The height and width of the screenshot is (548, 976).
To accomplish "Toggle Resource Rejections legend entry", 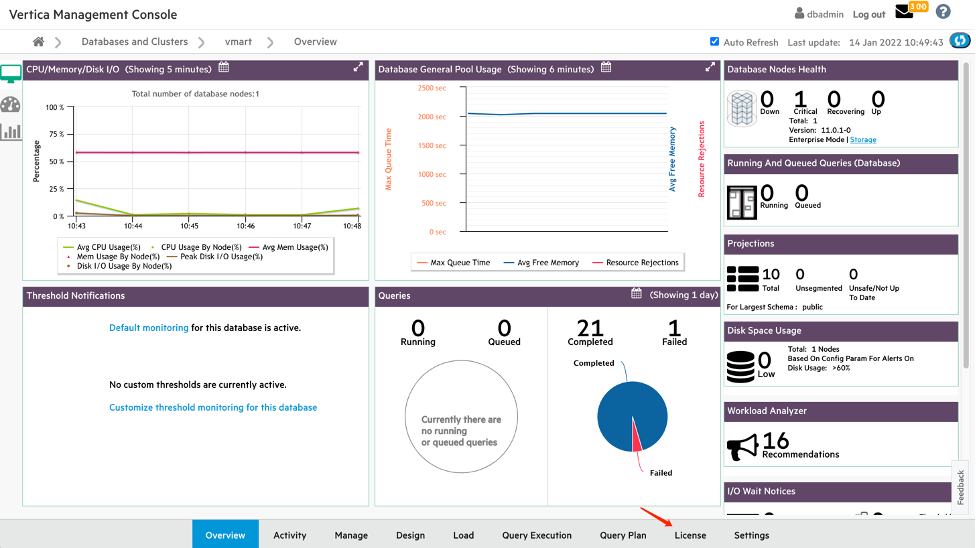I will (635, 263).
